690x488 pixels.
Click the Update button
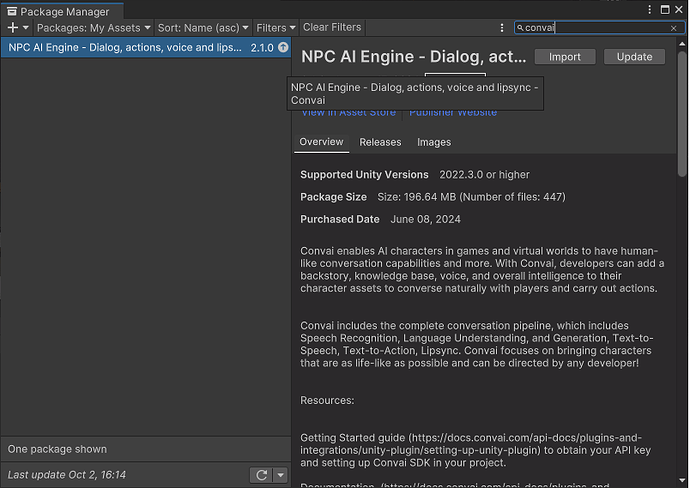click(634, 57)
